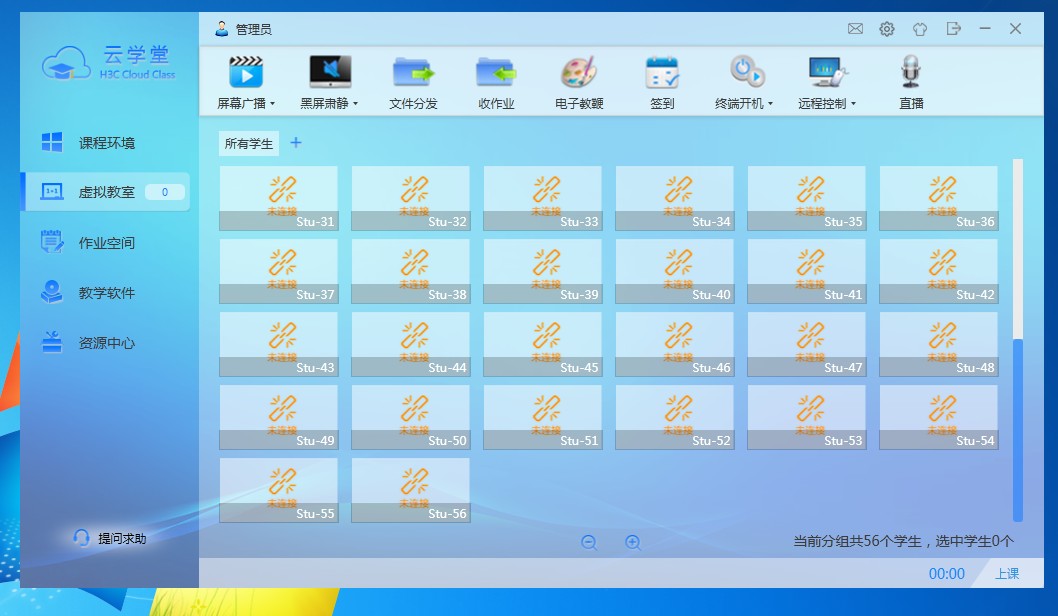Select student thumbnail Stu-34

[674, 198]
